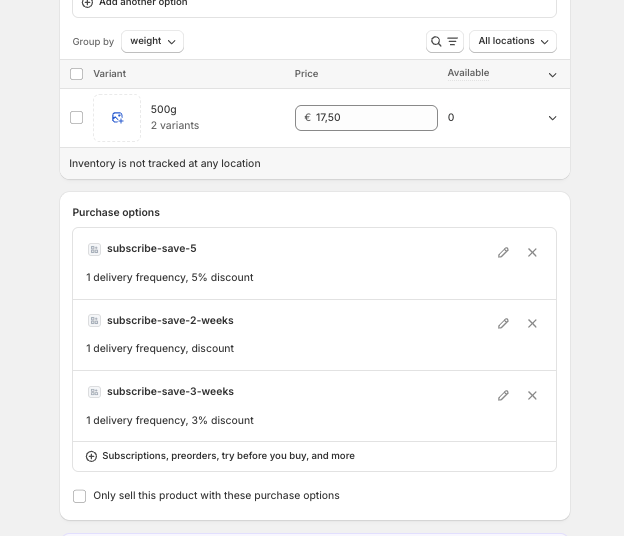
Task: Enable Only sell with these purchase options
Action: (80, 496)
